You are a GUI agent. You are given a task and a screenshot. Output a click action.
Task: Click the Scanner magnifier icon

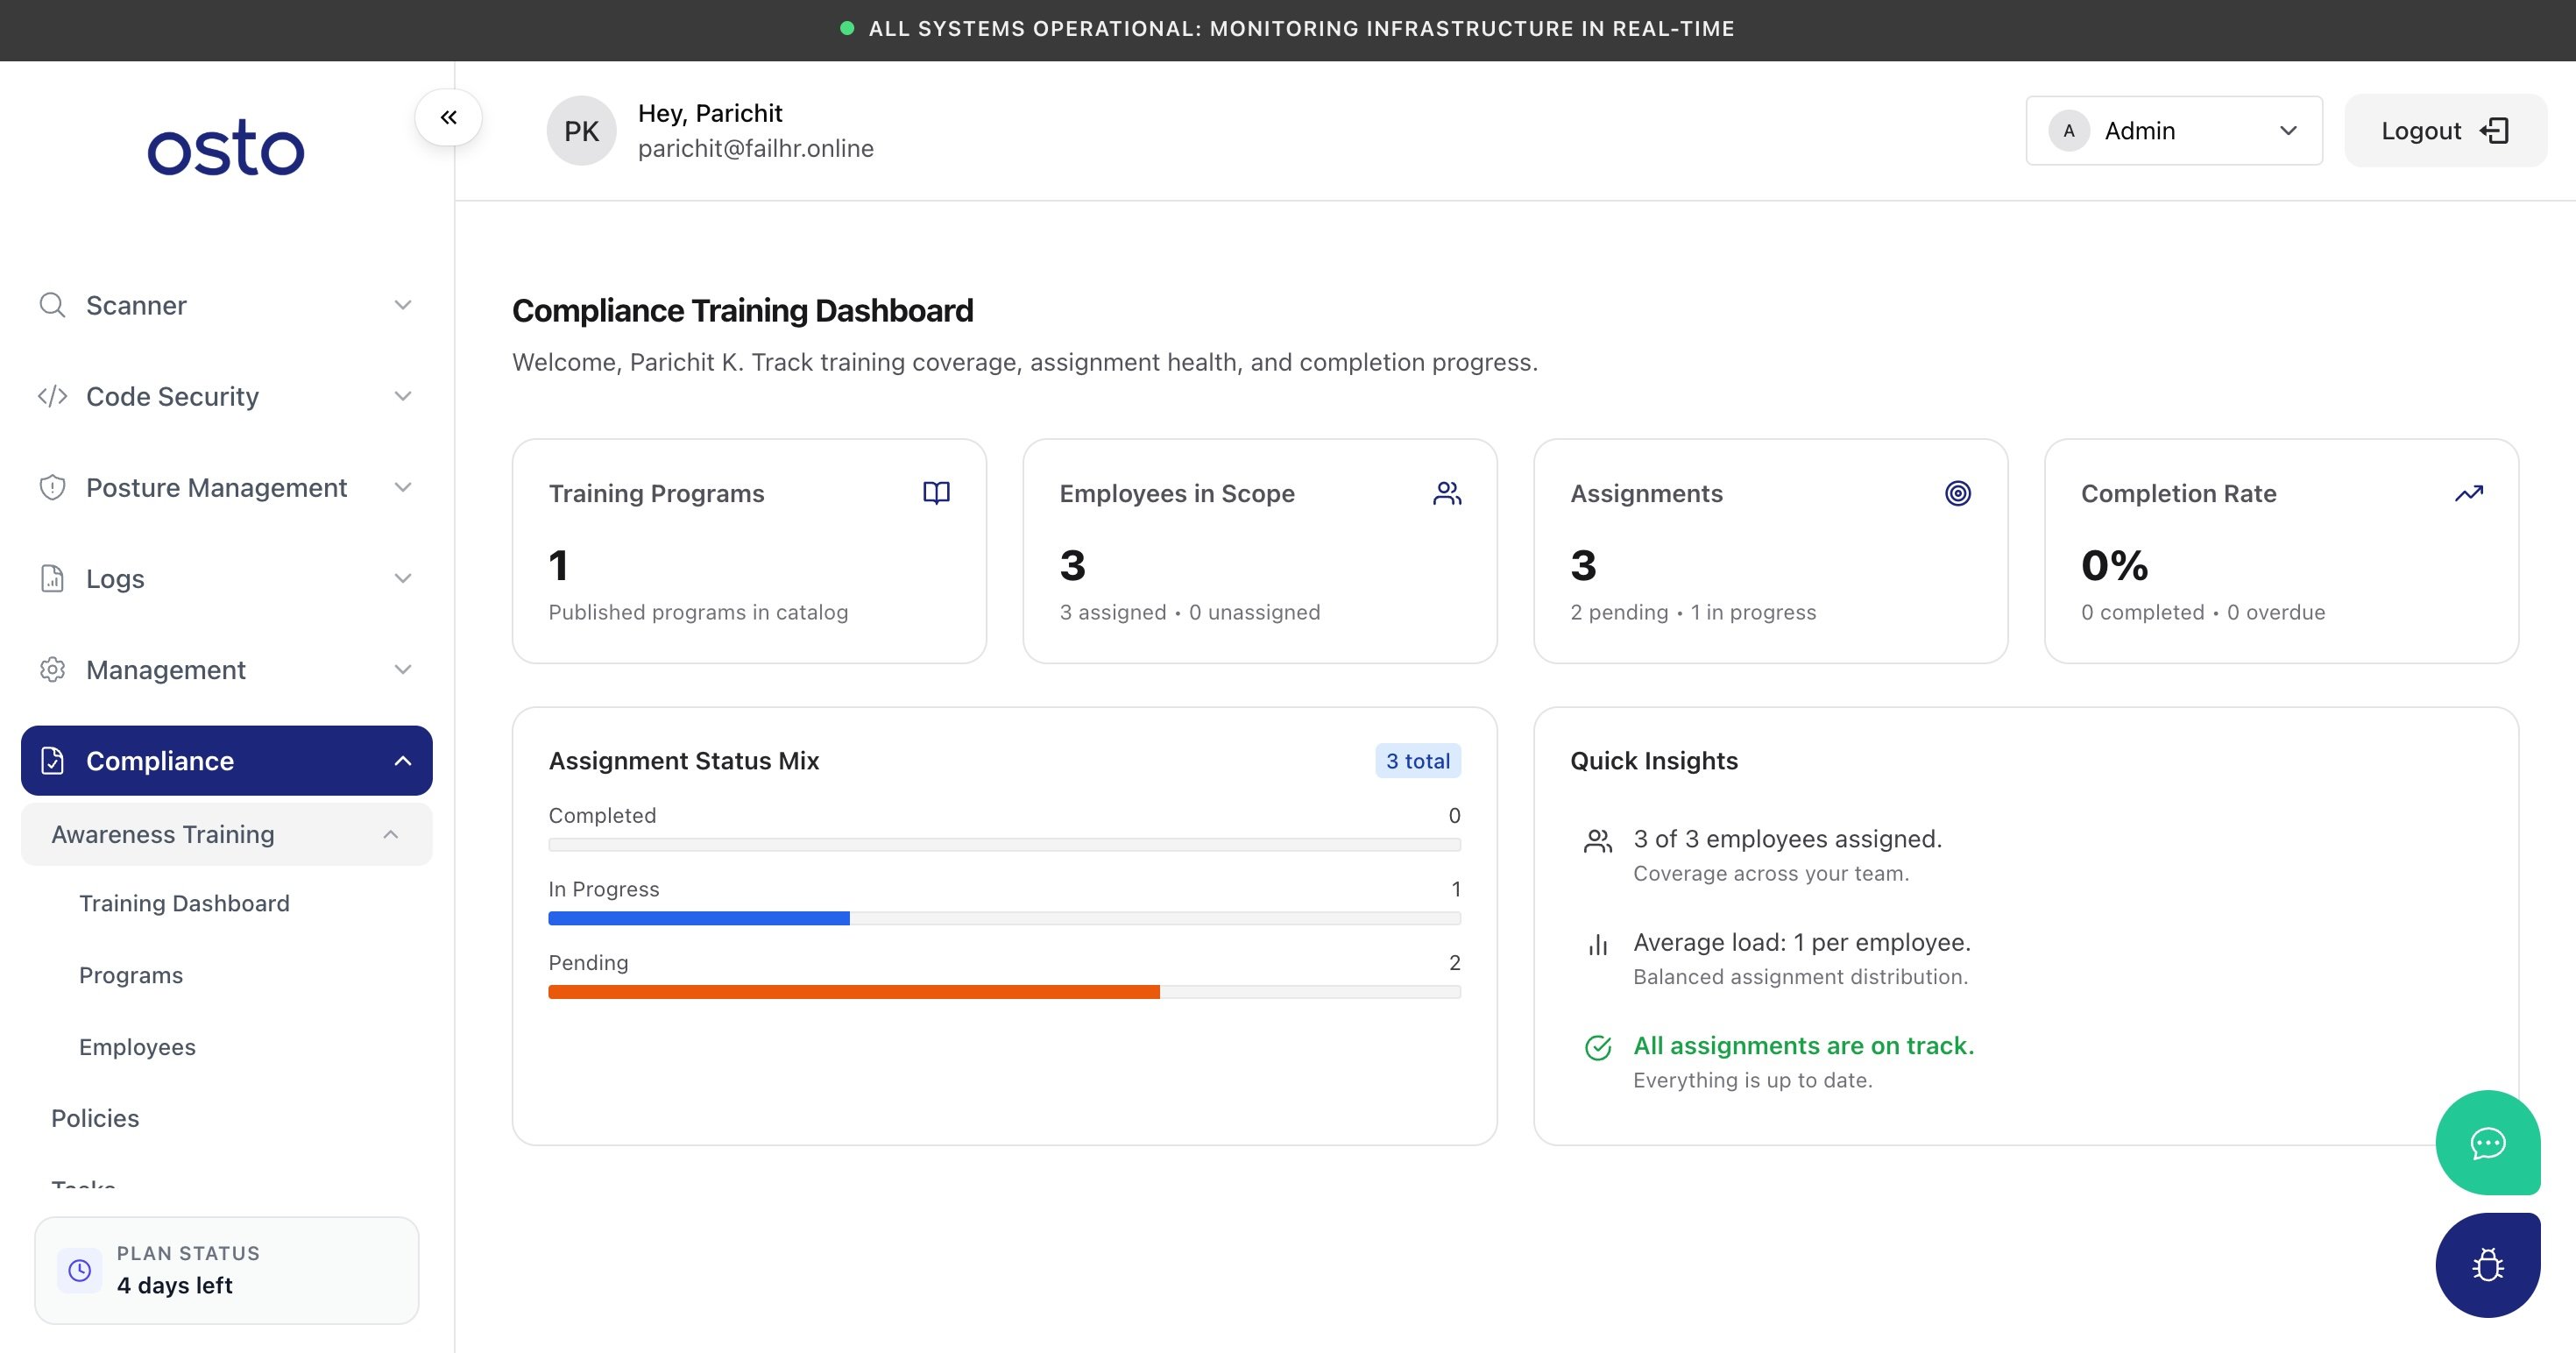(x=52, y=305)
